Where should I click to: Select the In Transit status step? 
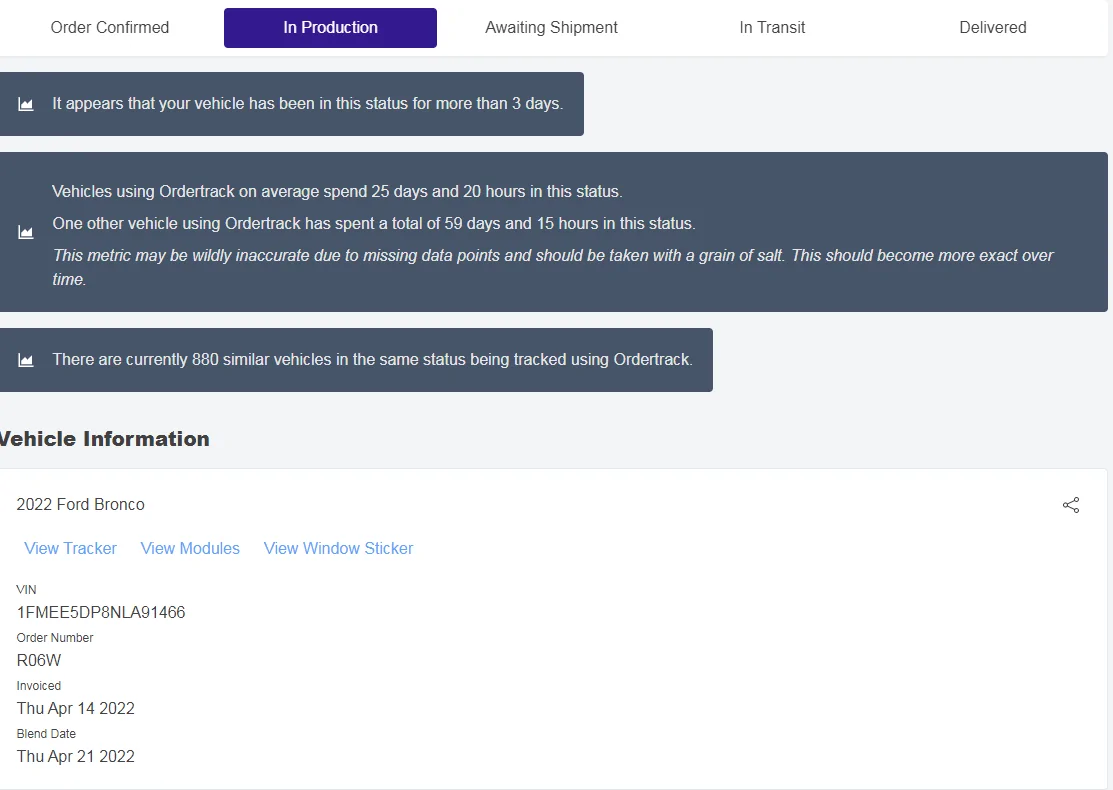[772, 28]
